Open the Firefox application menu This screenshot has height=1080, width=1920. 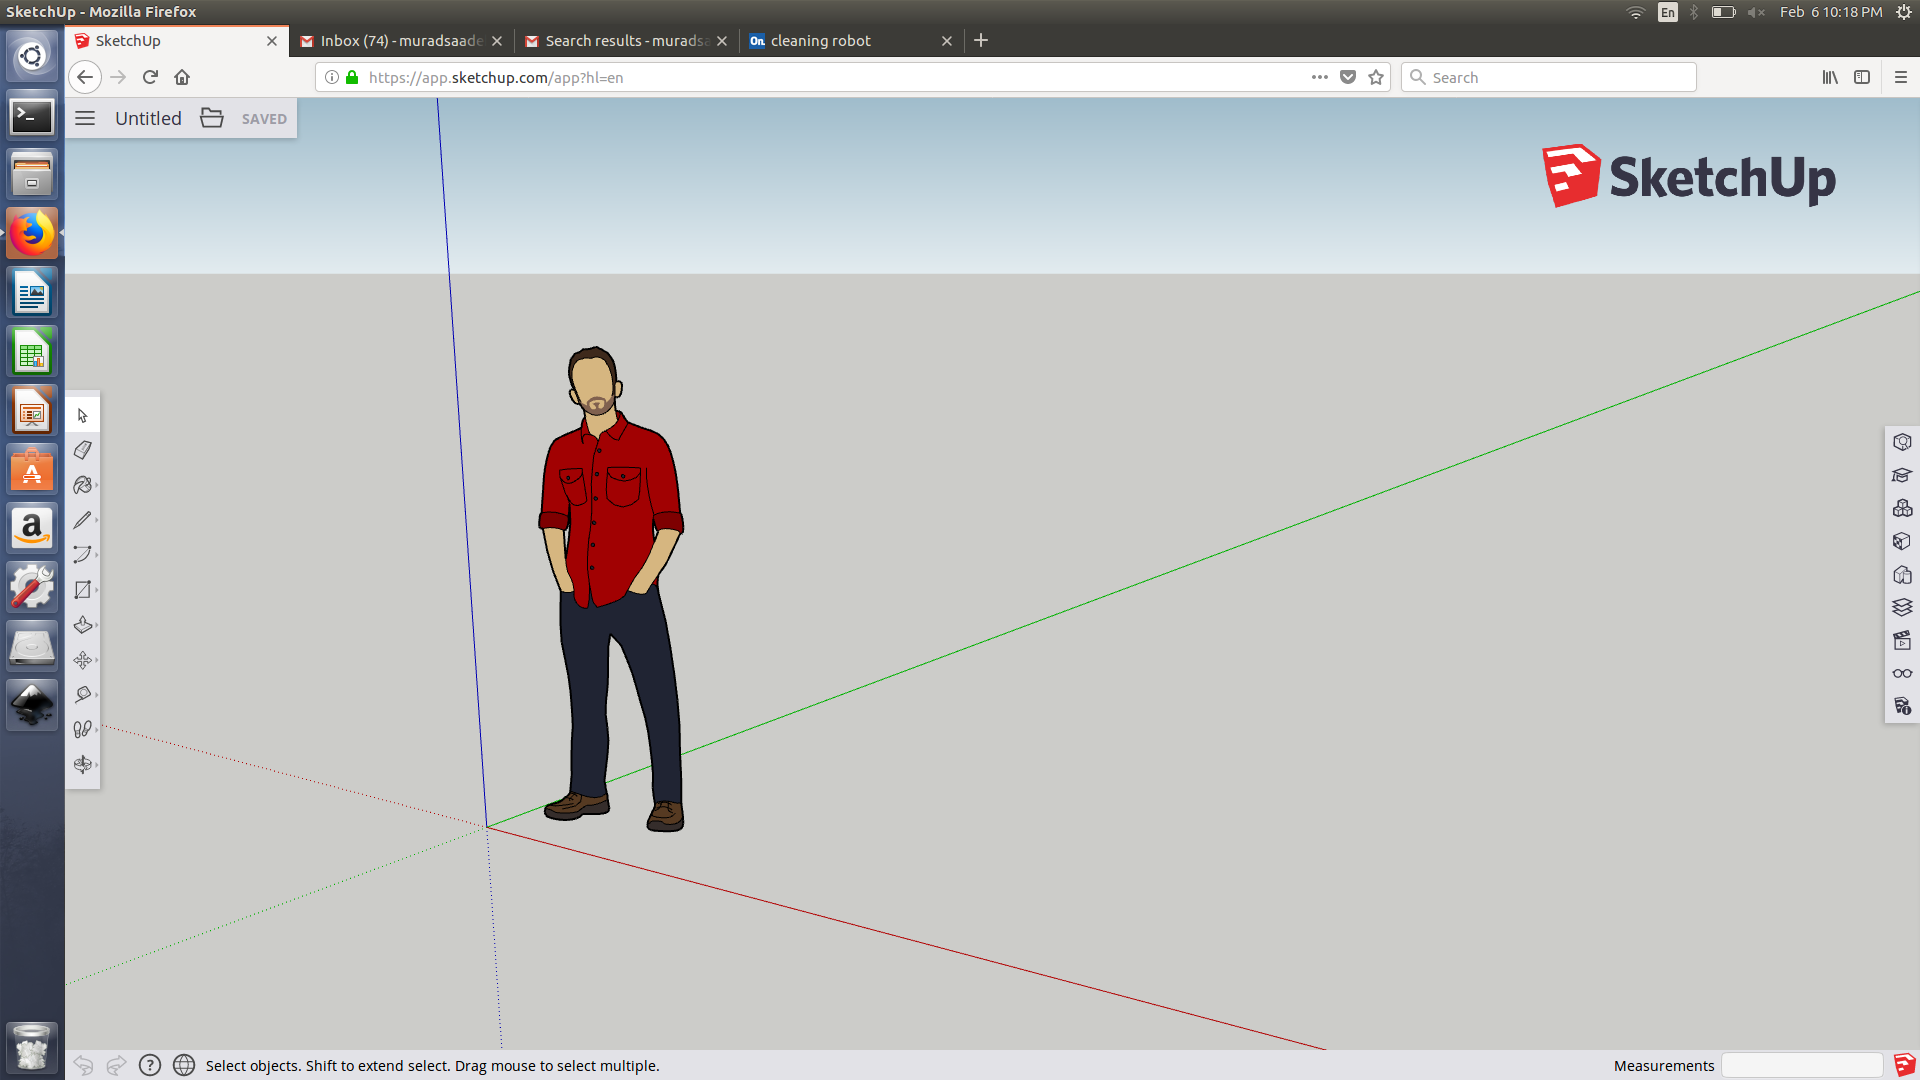coord(1901,77)
